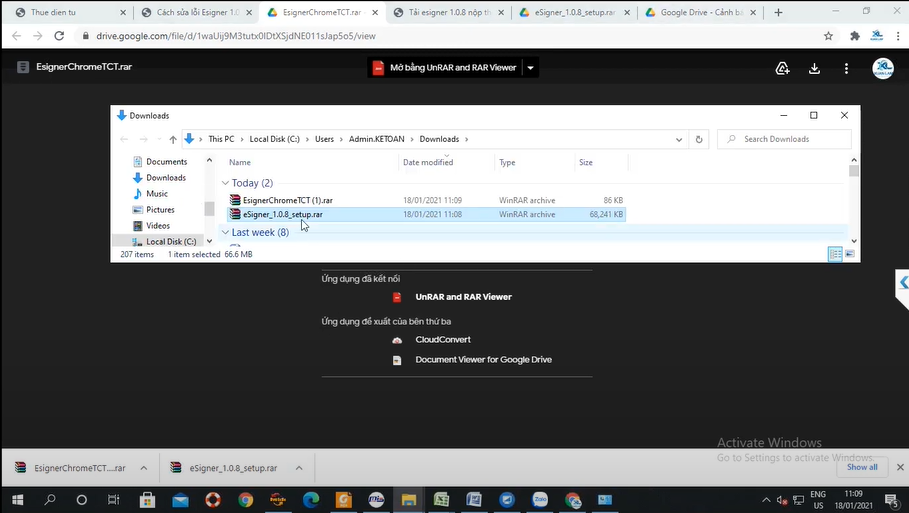909x513 pixels.
Task: Click the Search Downloads box
Action: point(784,139)
